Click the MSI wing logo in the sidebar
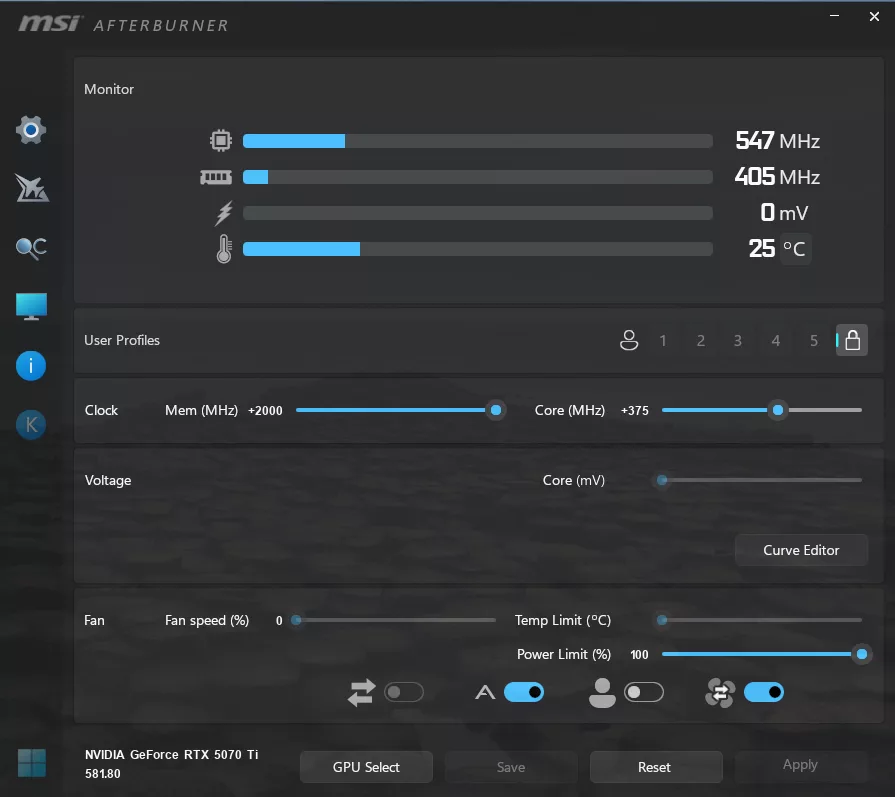 (30, 188)
